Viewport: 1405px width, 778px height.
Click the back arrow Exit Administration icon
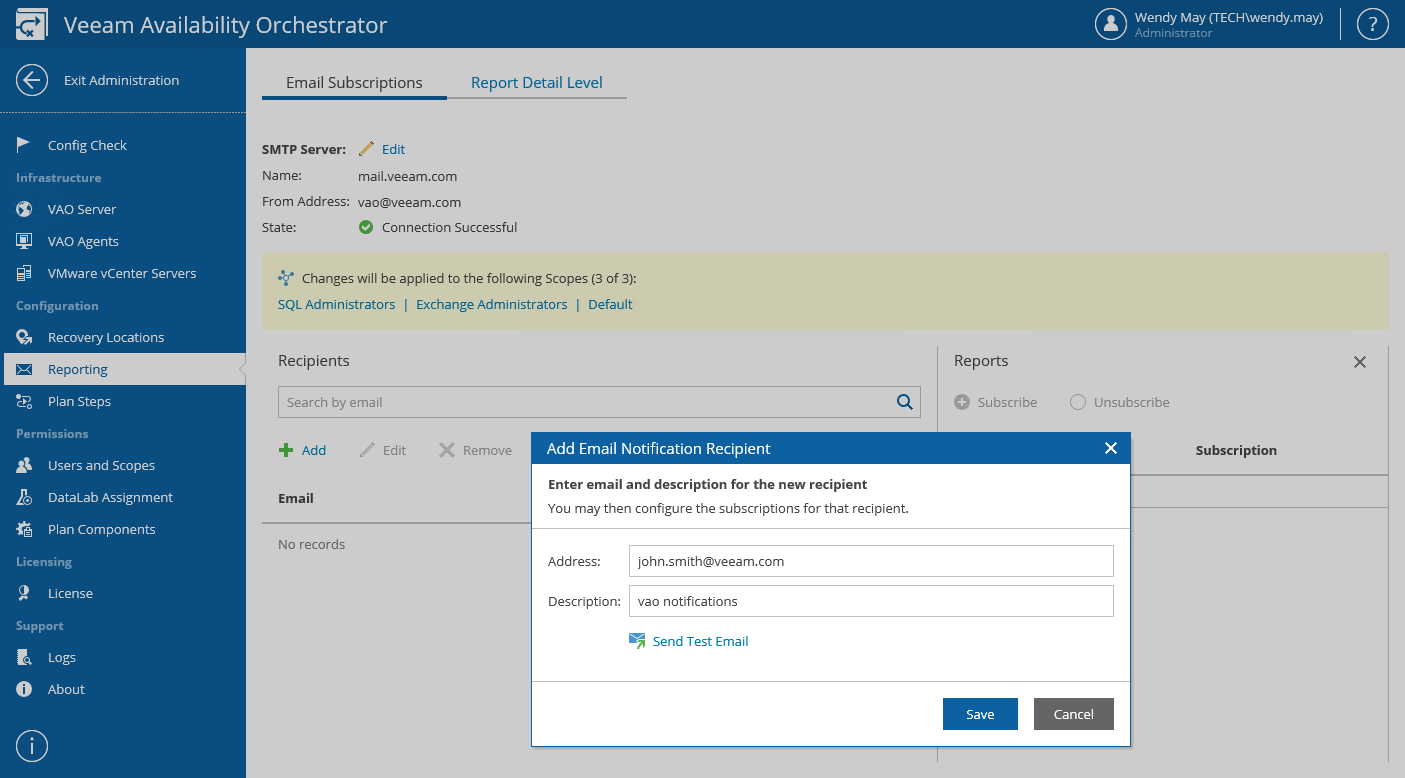(x=32, y=80)
